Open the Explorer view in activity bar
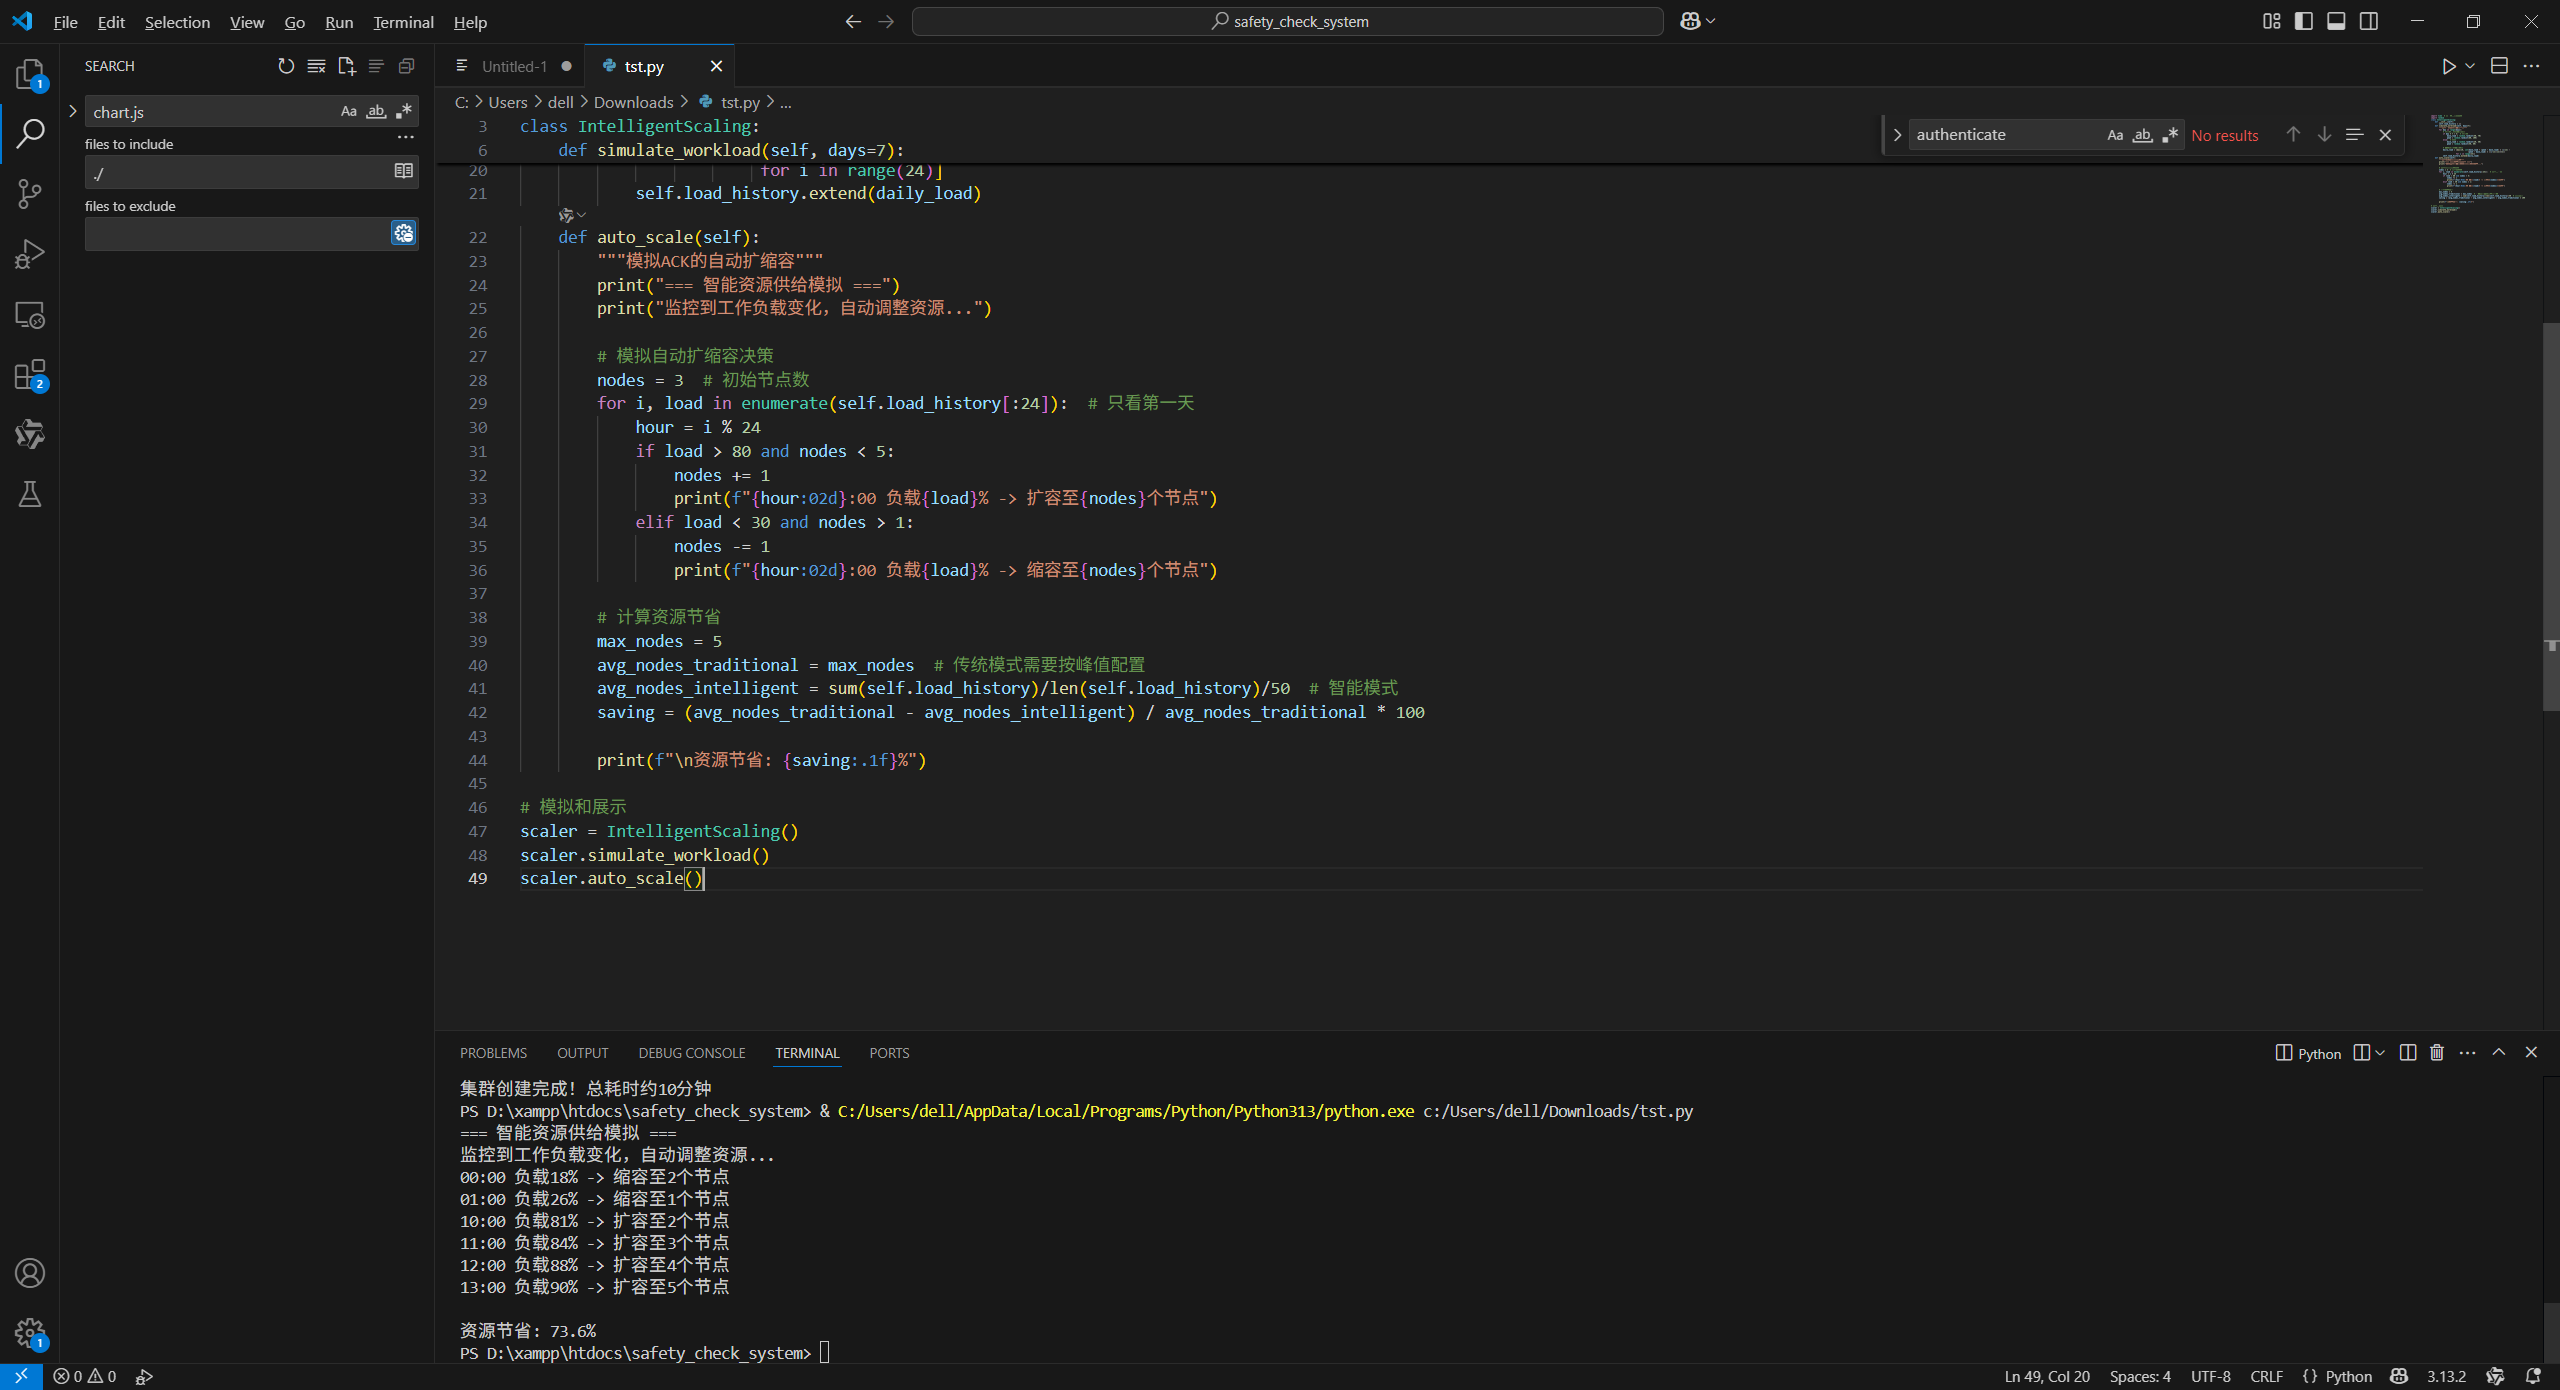 (30, 74)
